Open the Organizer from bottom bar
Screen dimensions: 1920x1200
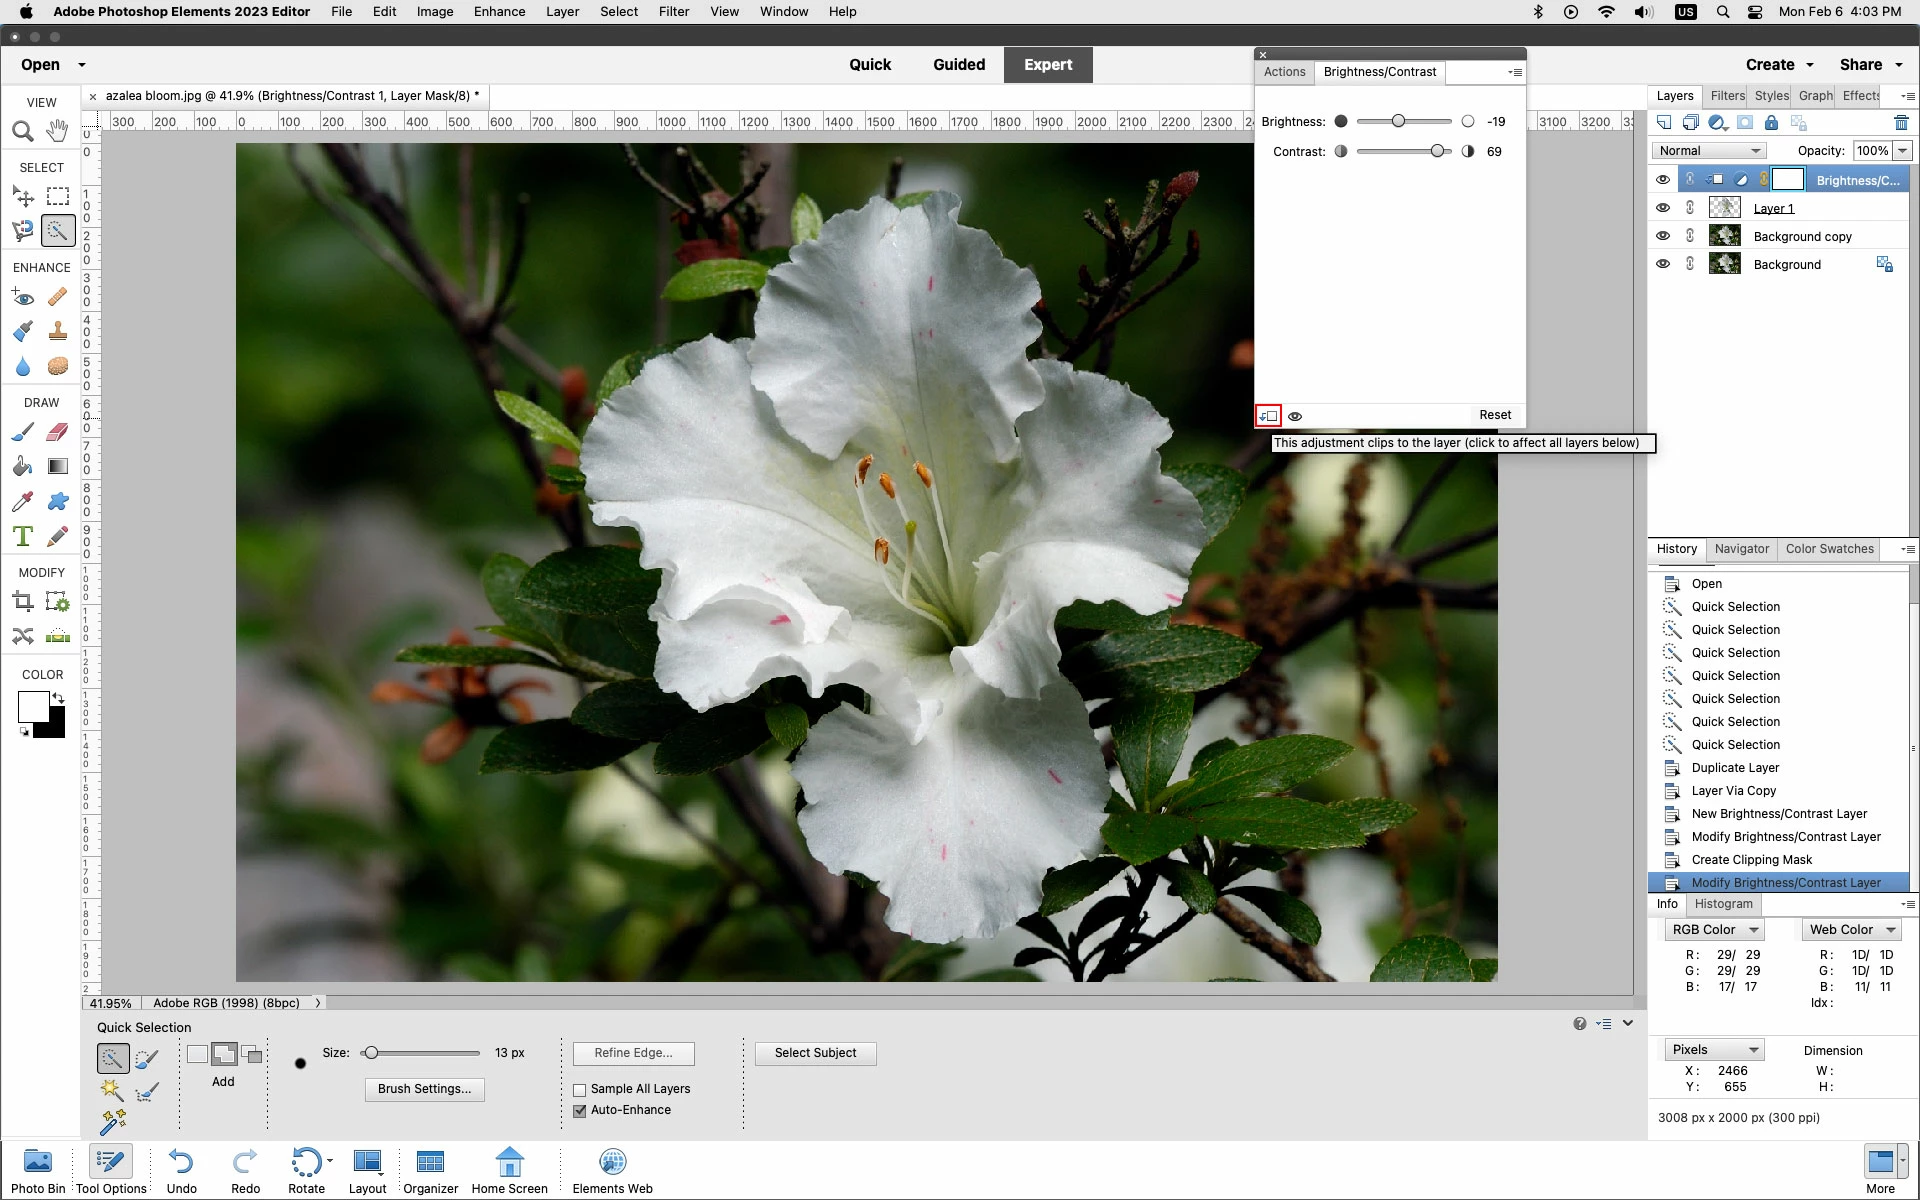430,1171
